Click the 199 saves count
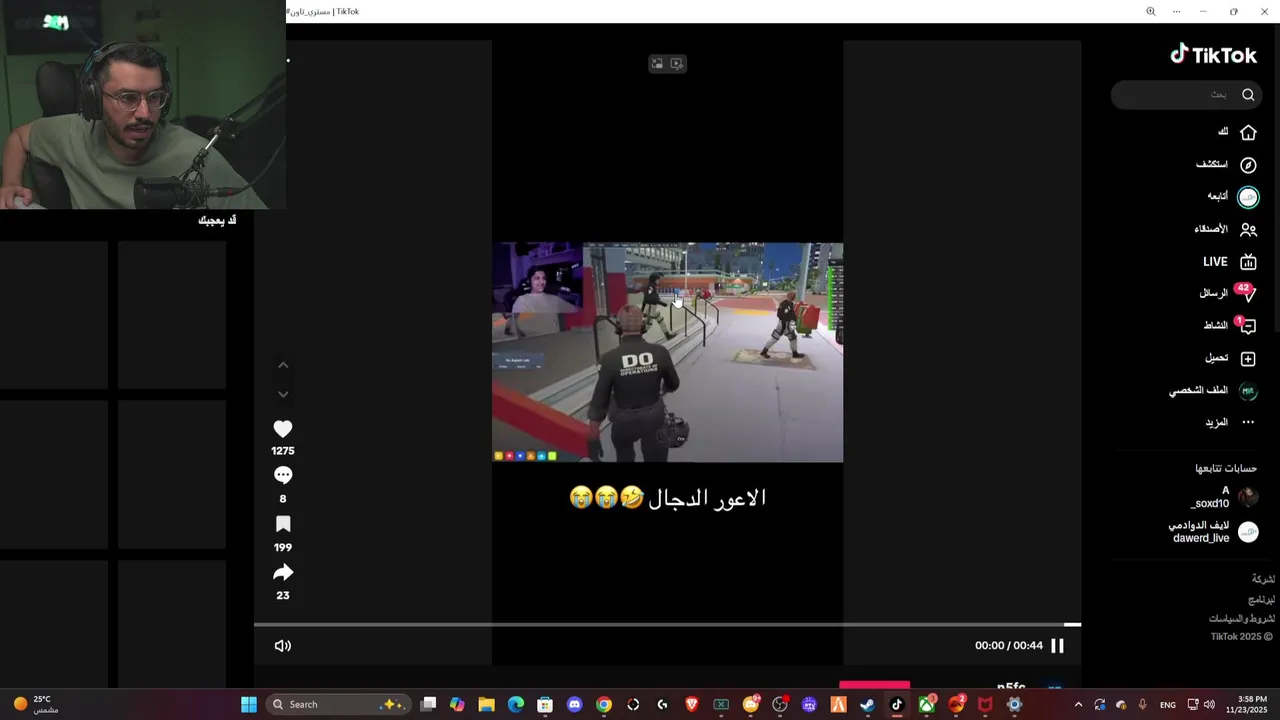The image size is (1280, 720). click(x=283, y=548)
